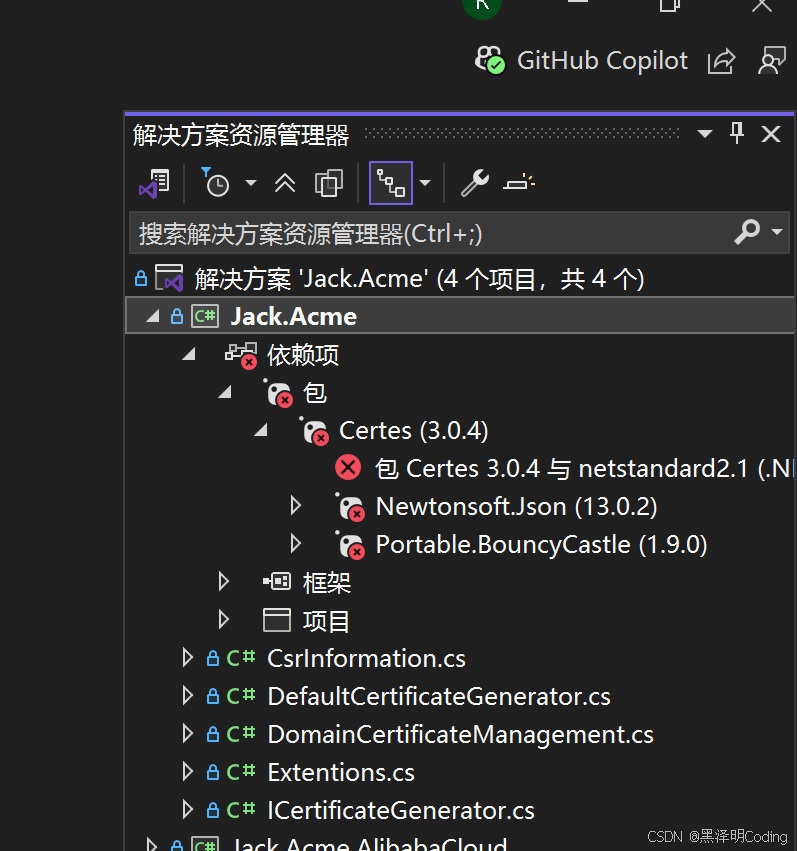Select the 依赖项 node

pyautogui.click(x=303, y=355)
